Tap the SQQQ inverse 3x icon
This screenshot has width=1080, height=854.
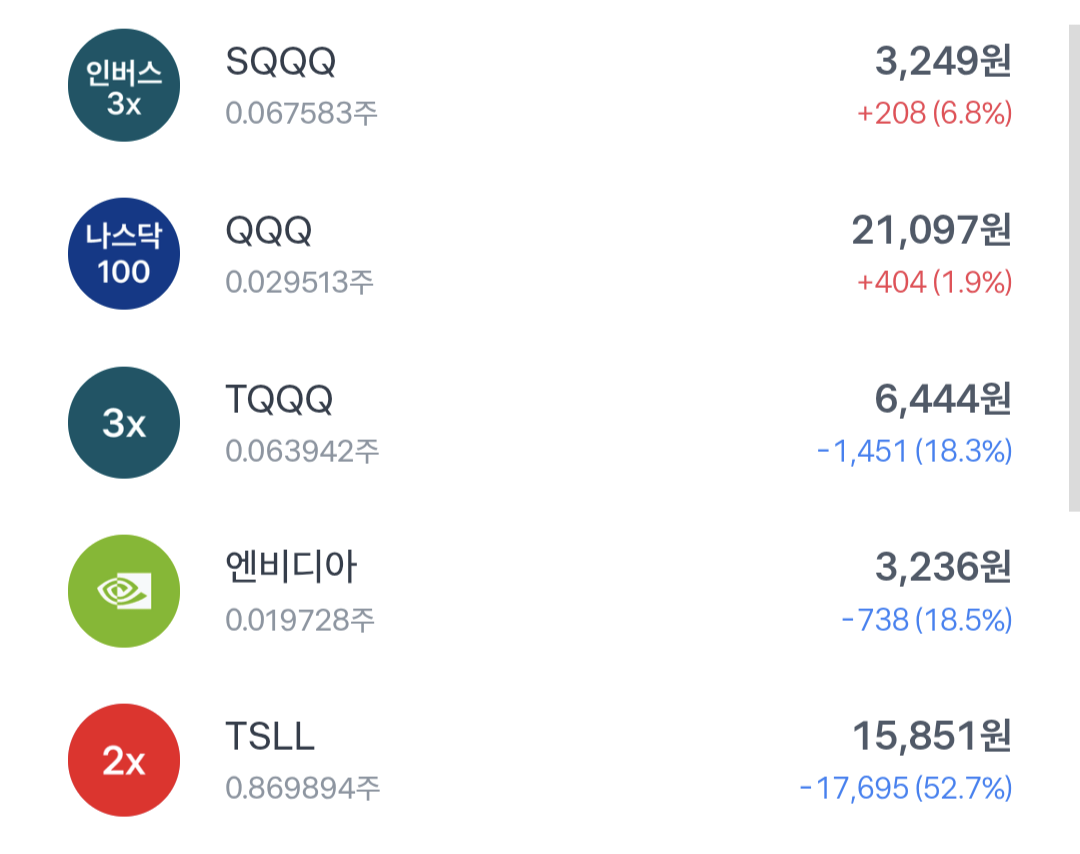click(x=124, y=85)
